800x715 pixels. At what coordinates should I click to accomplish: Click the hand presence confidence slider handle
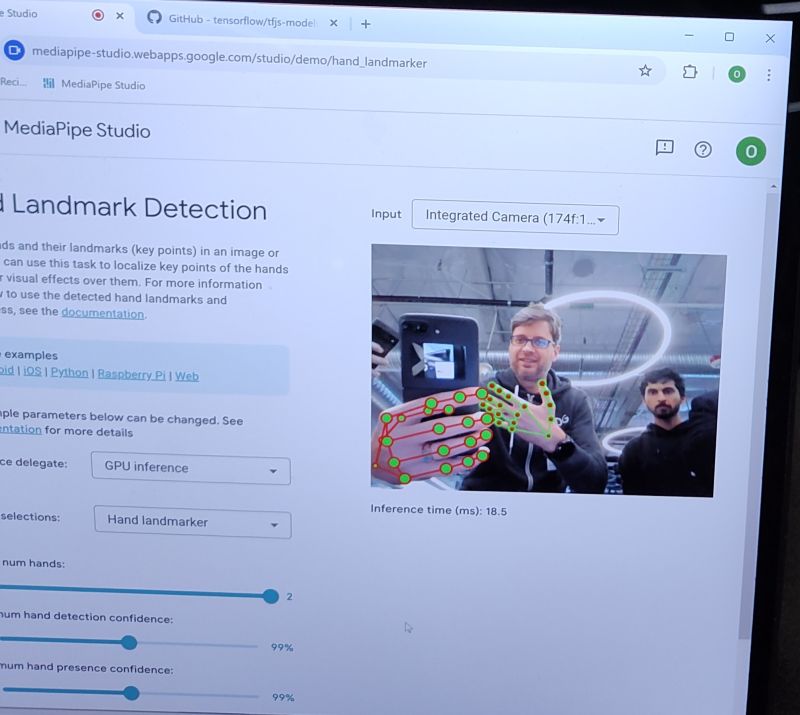[x=131, y=693]
